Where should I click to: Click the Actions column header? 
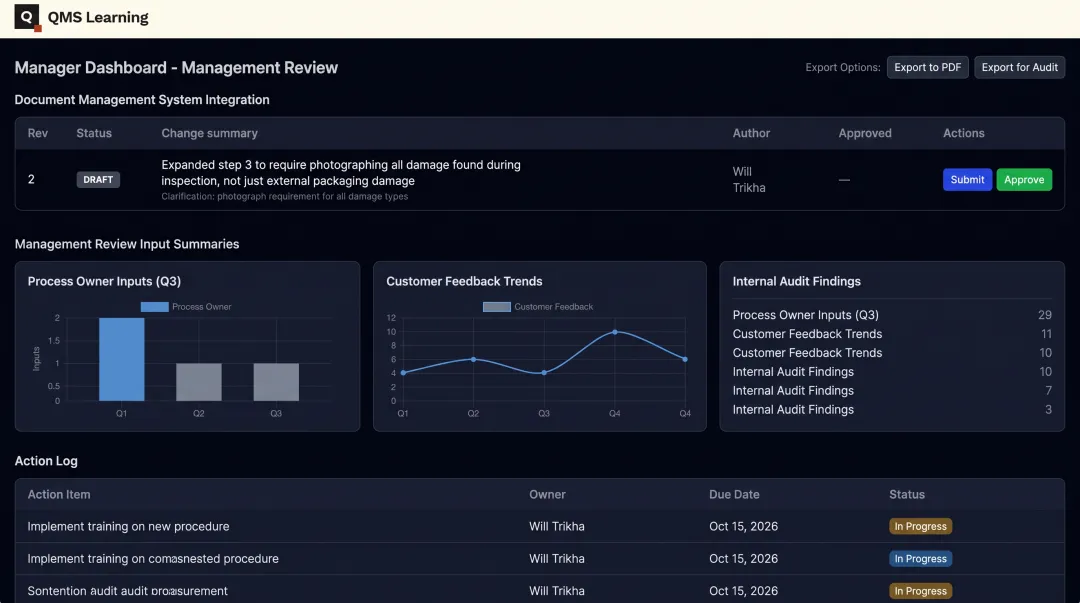click(x=963, y=133)
